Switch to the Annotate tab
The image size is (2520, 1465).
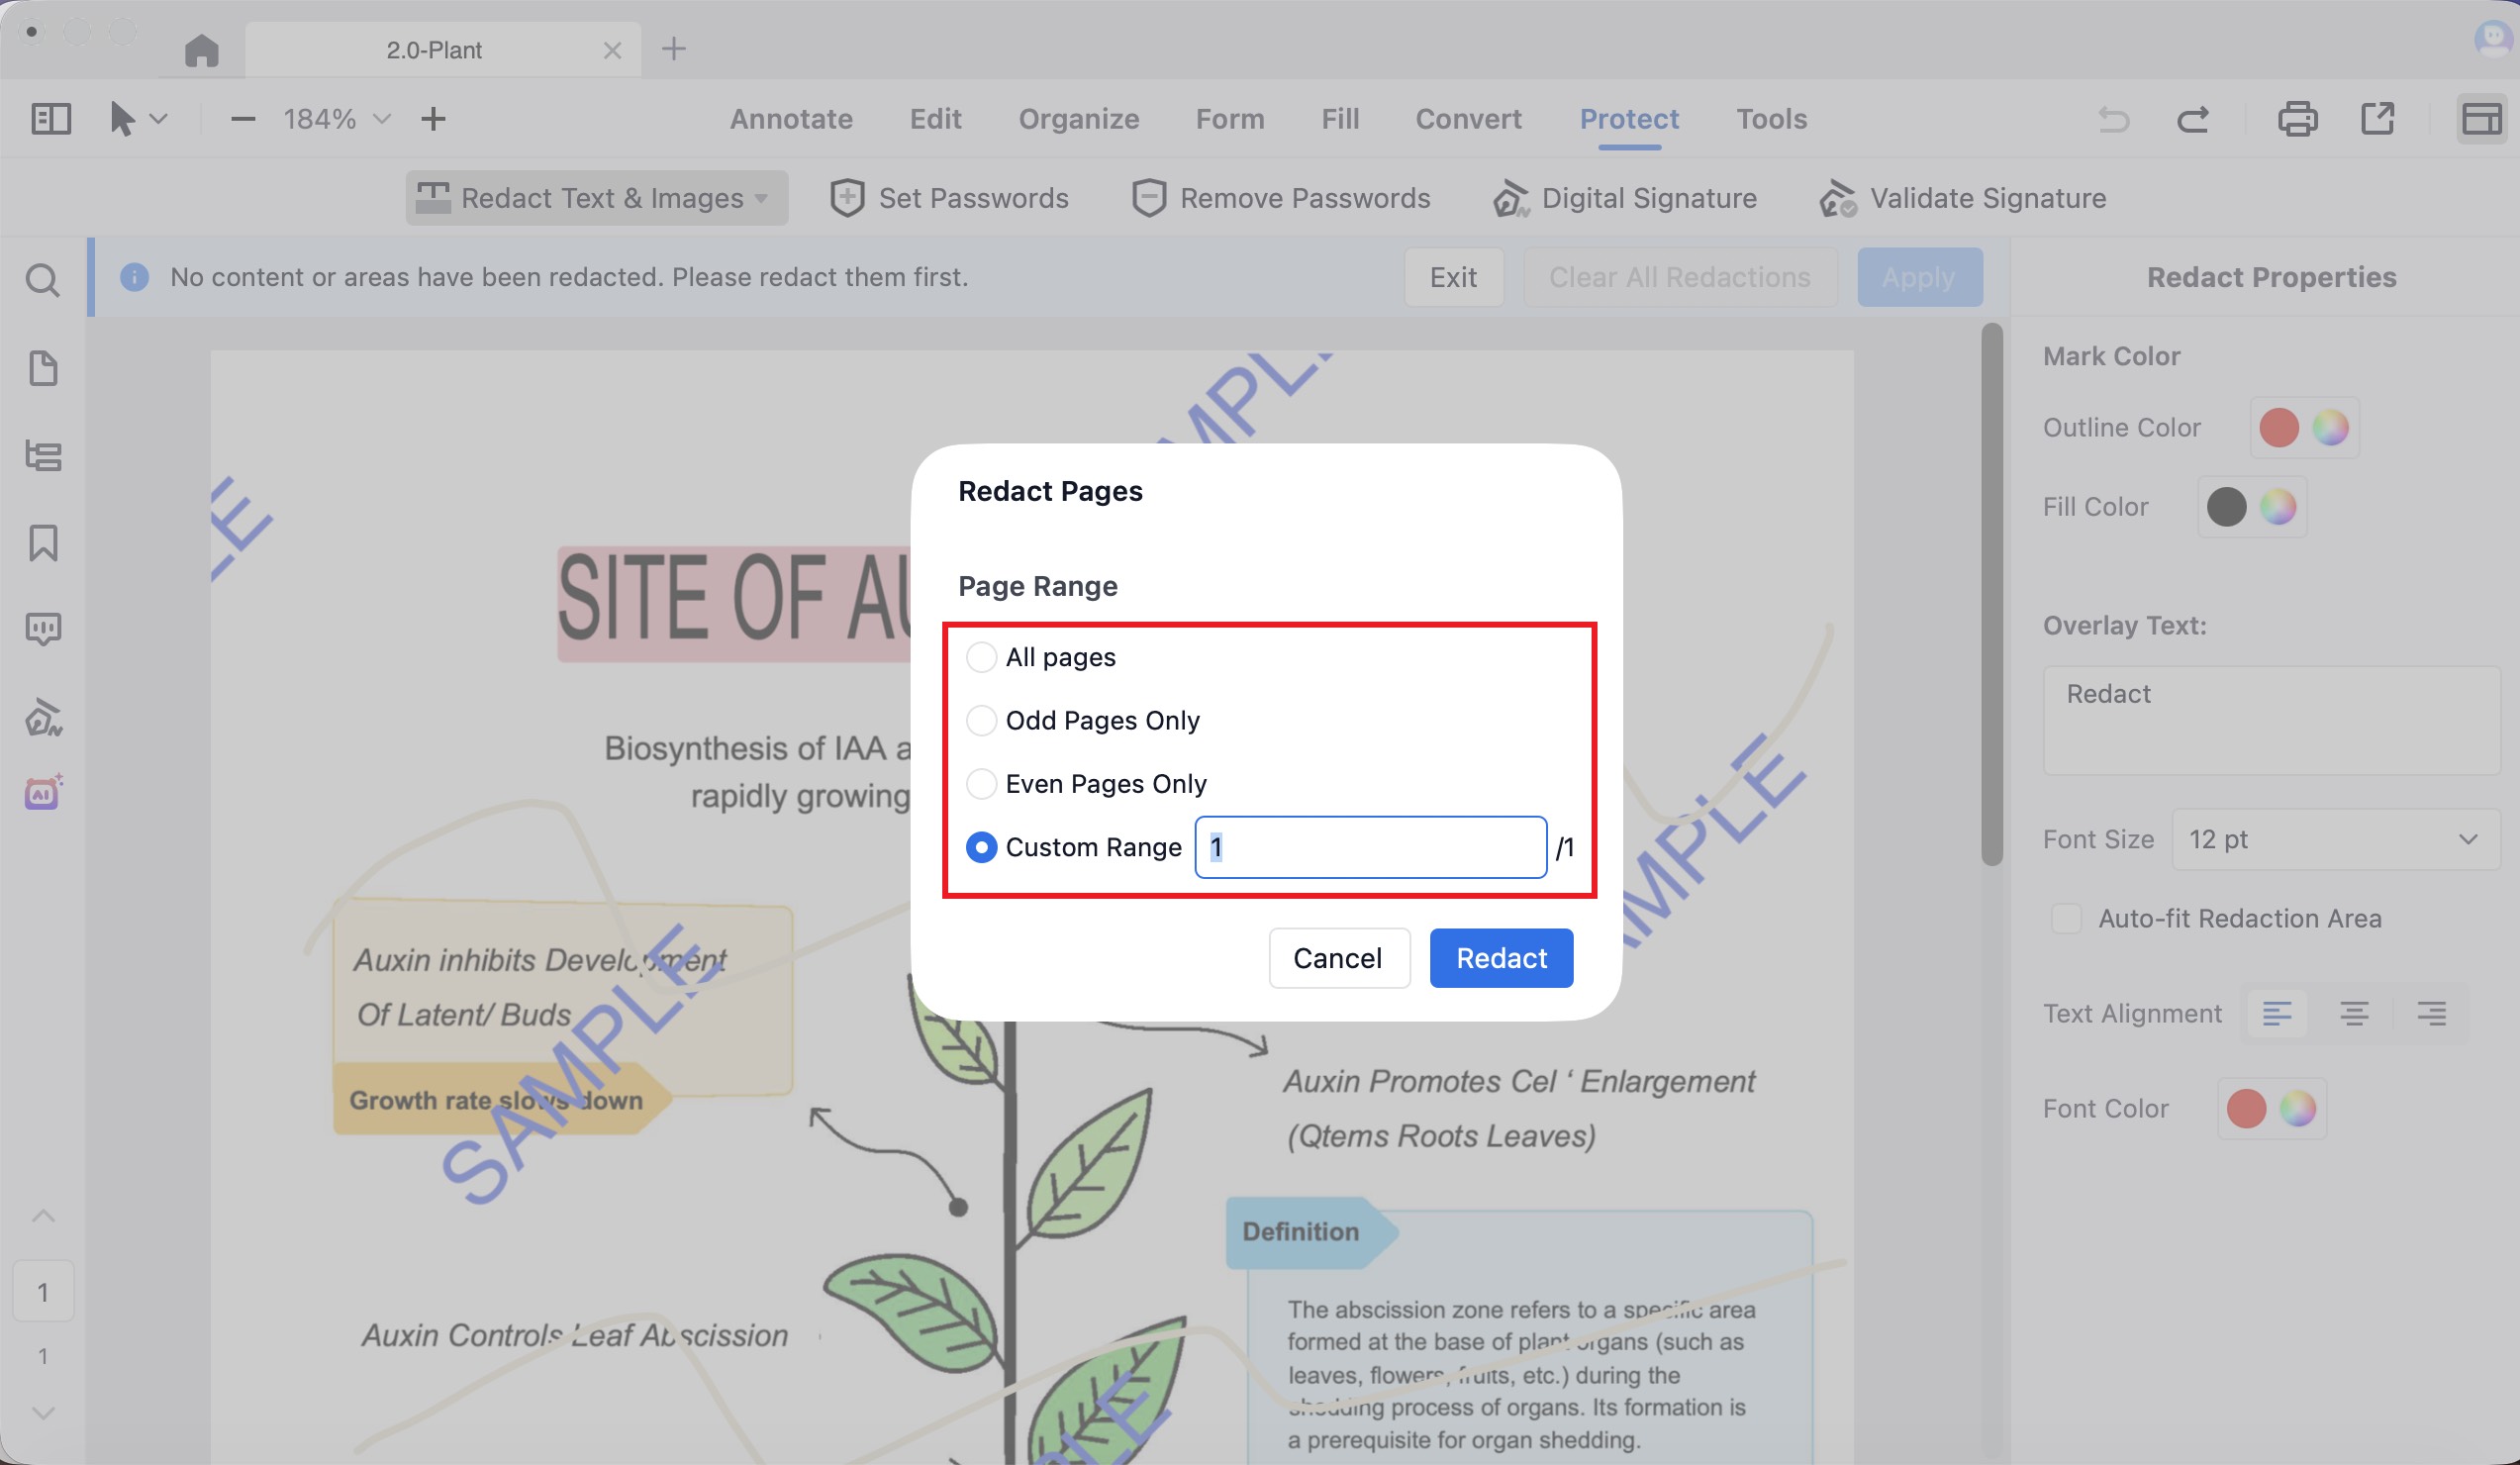click(791, 119)
